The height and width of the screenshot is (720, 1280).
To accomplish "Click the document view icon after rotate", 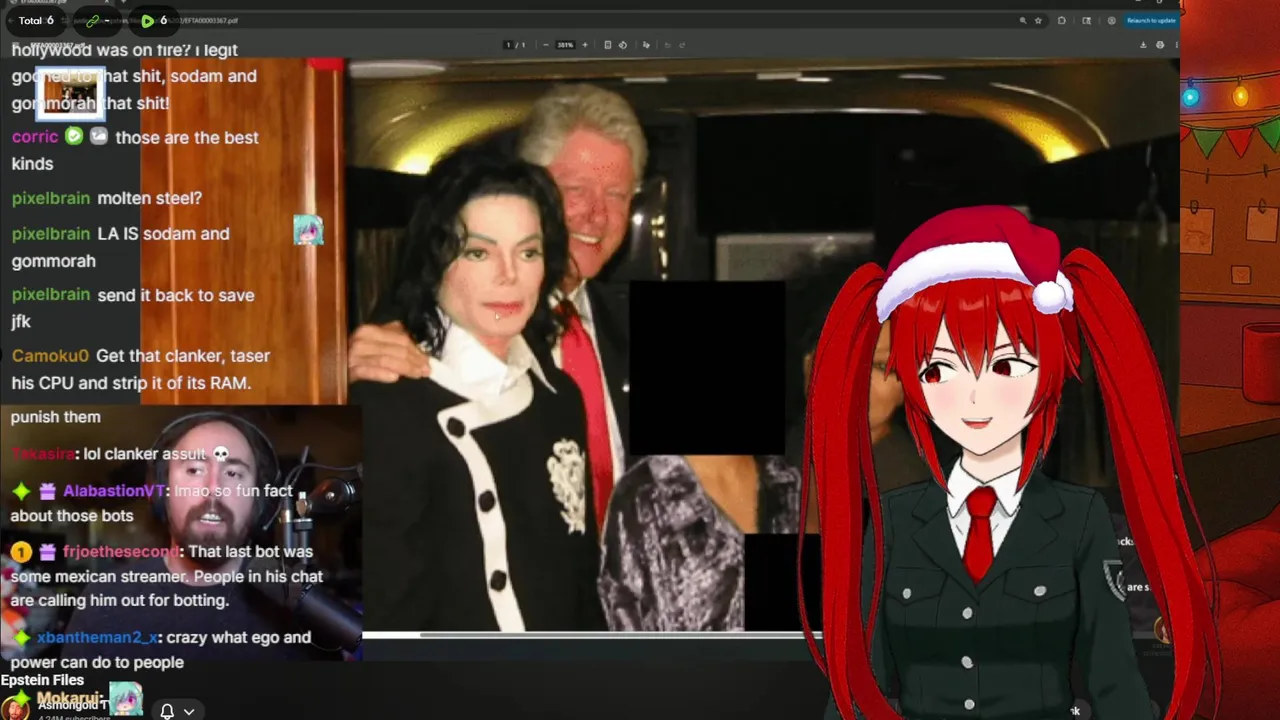I will [x=646, y=45].
